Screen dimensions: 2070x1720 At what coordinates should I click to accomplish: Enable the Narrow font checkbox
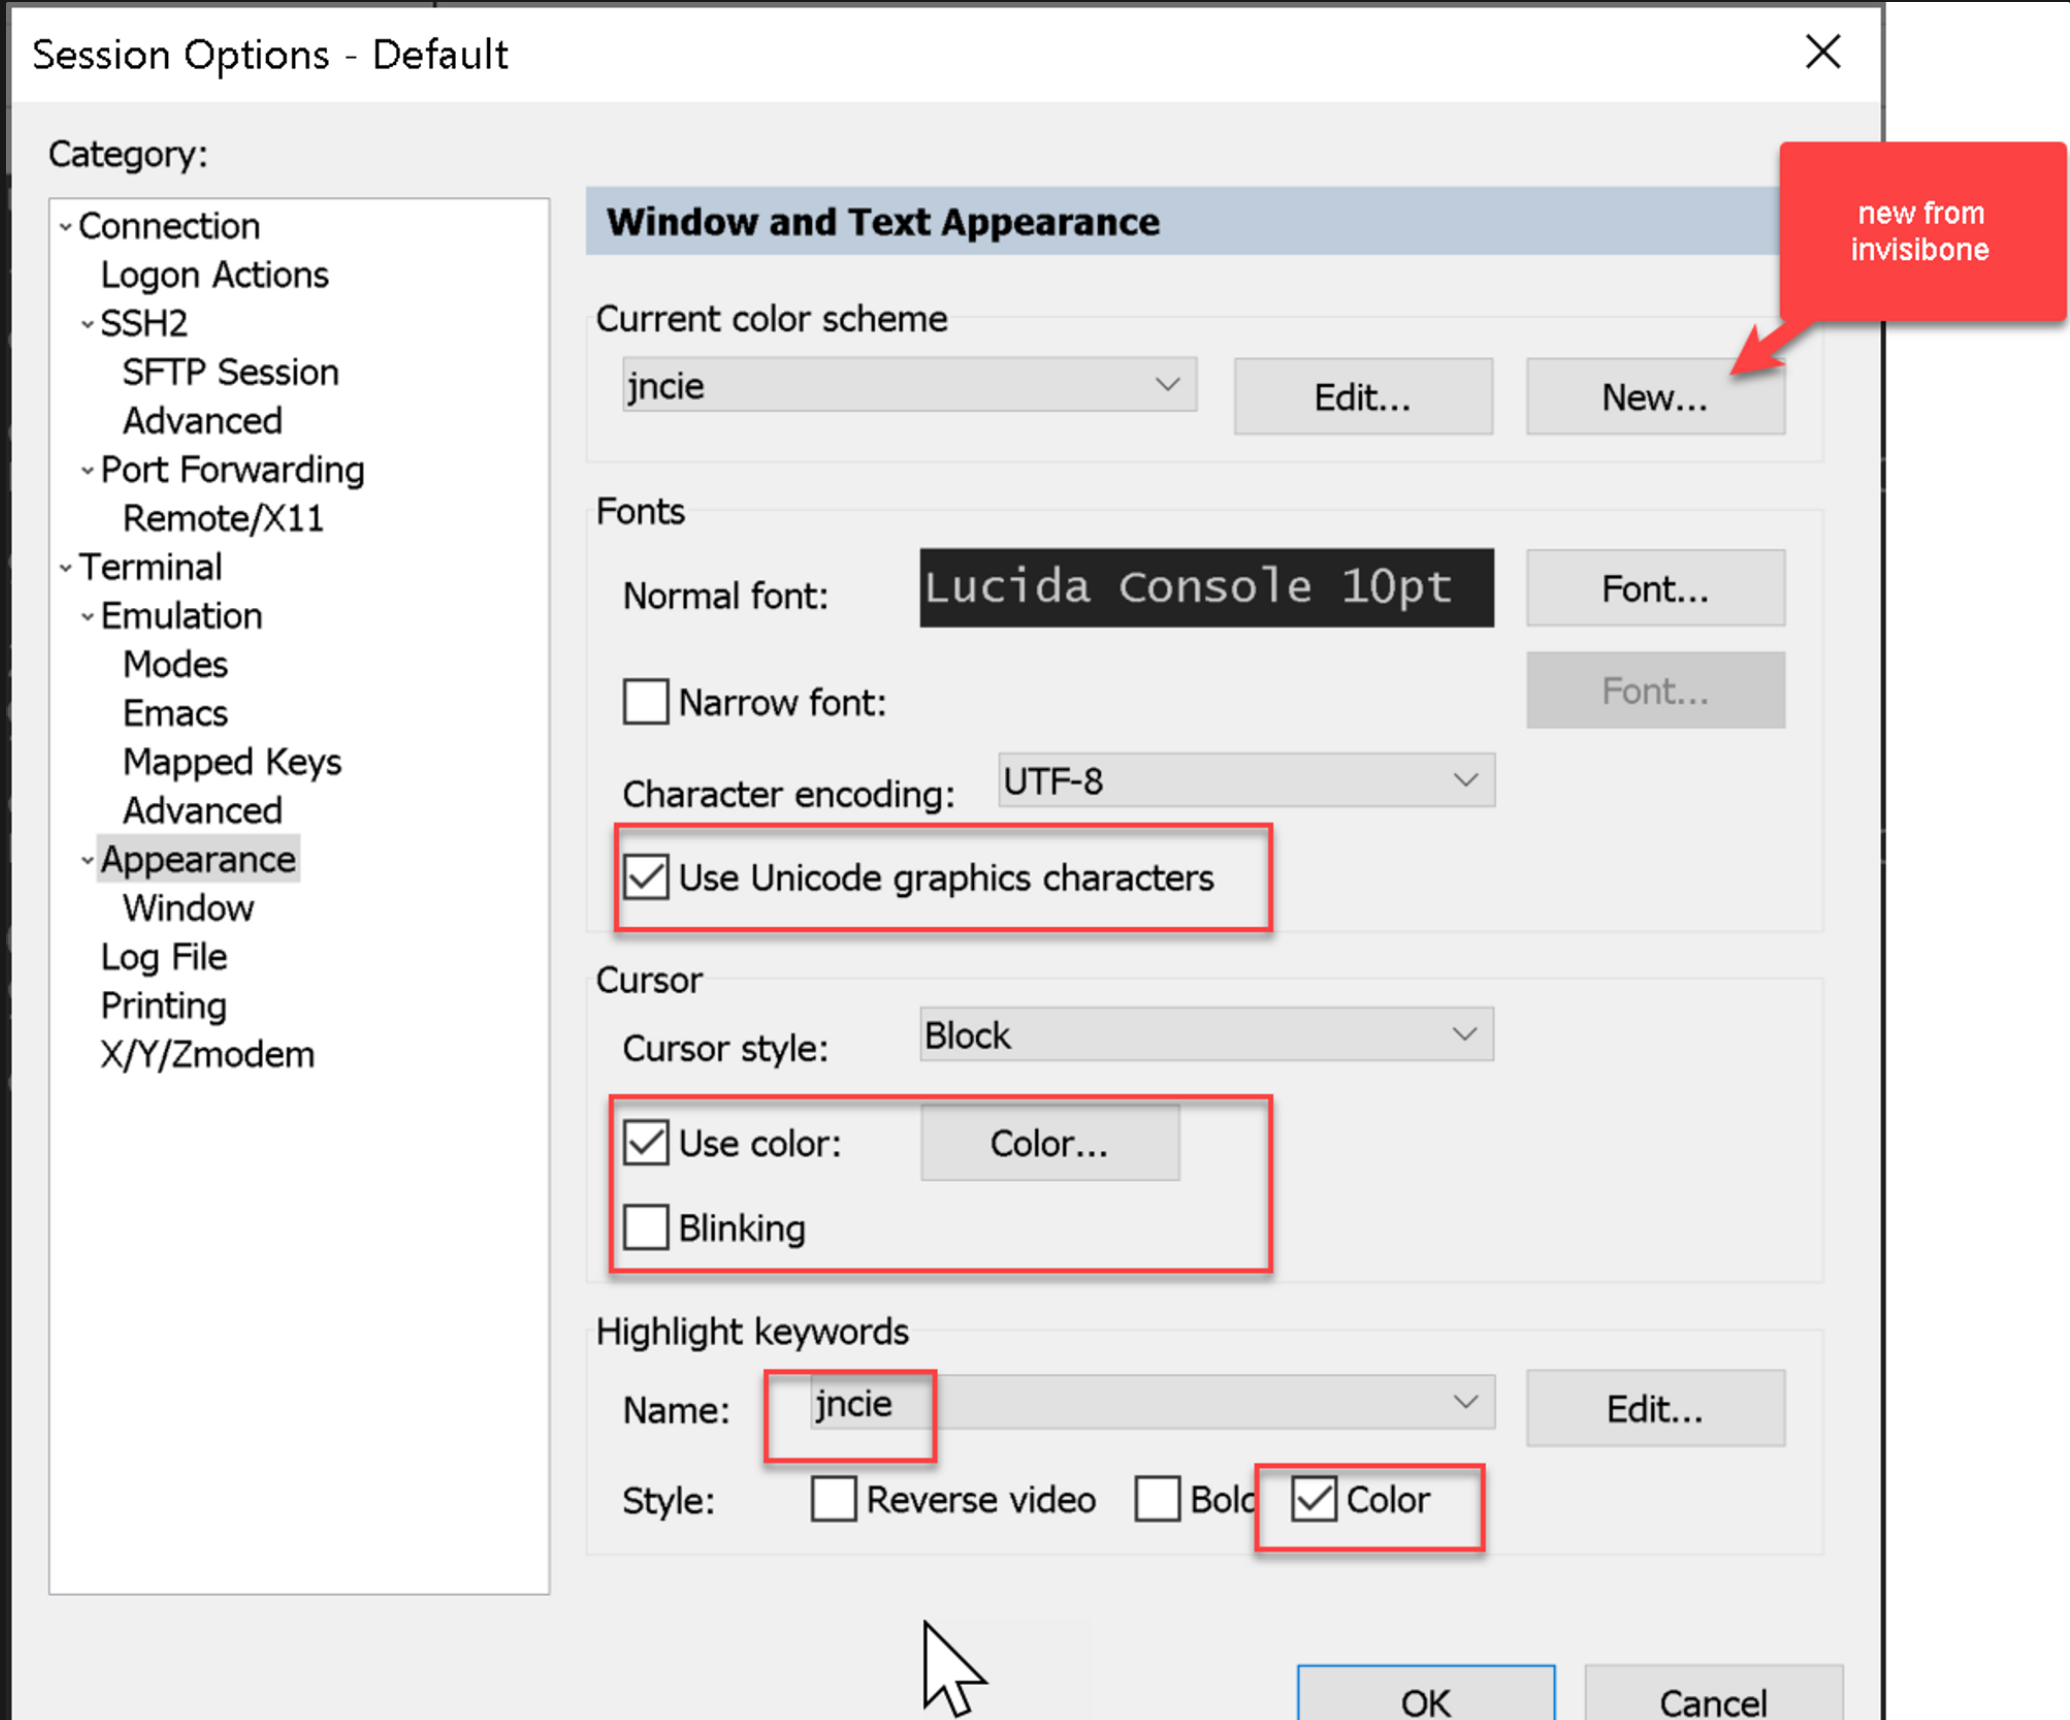[646, 702]
